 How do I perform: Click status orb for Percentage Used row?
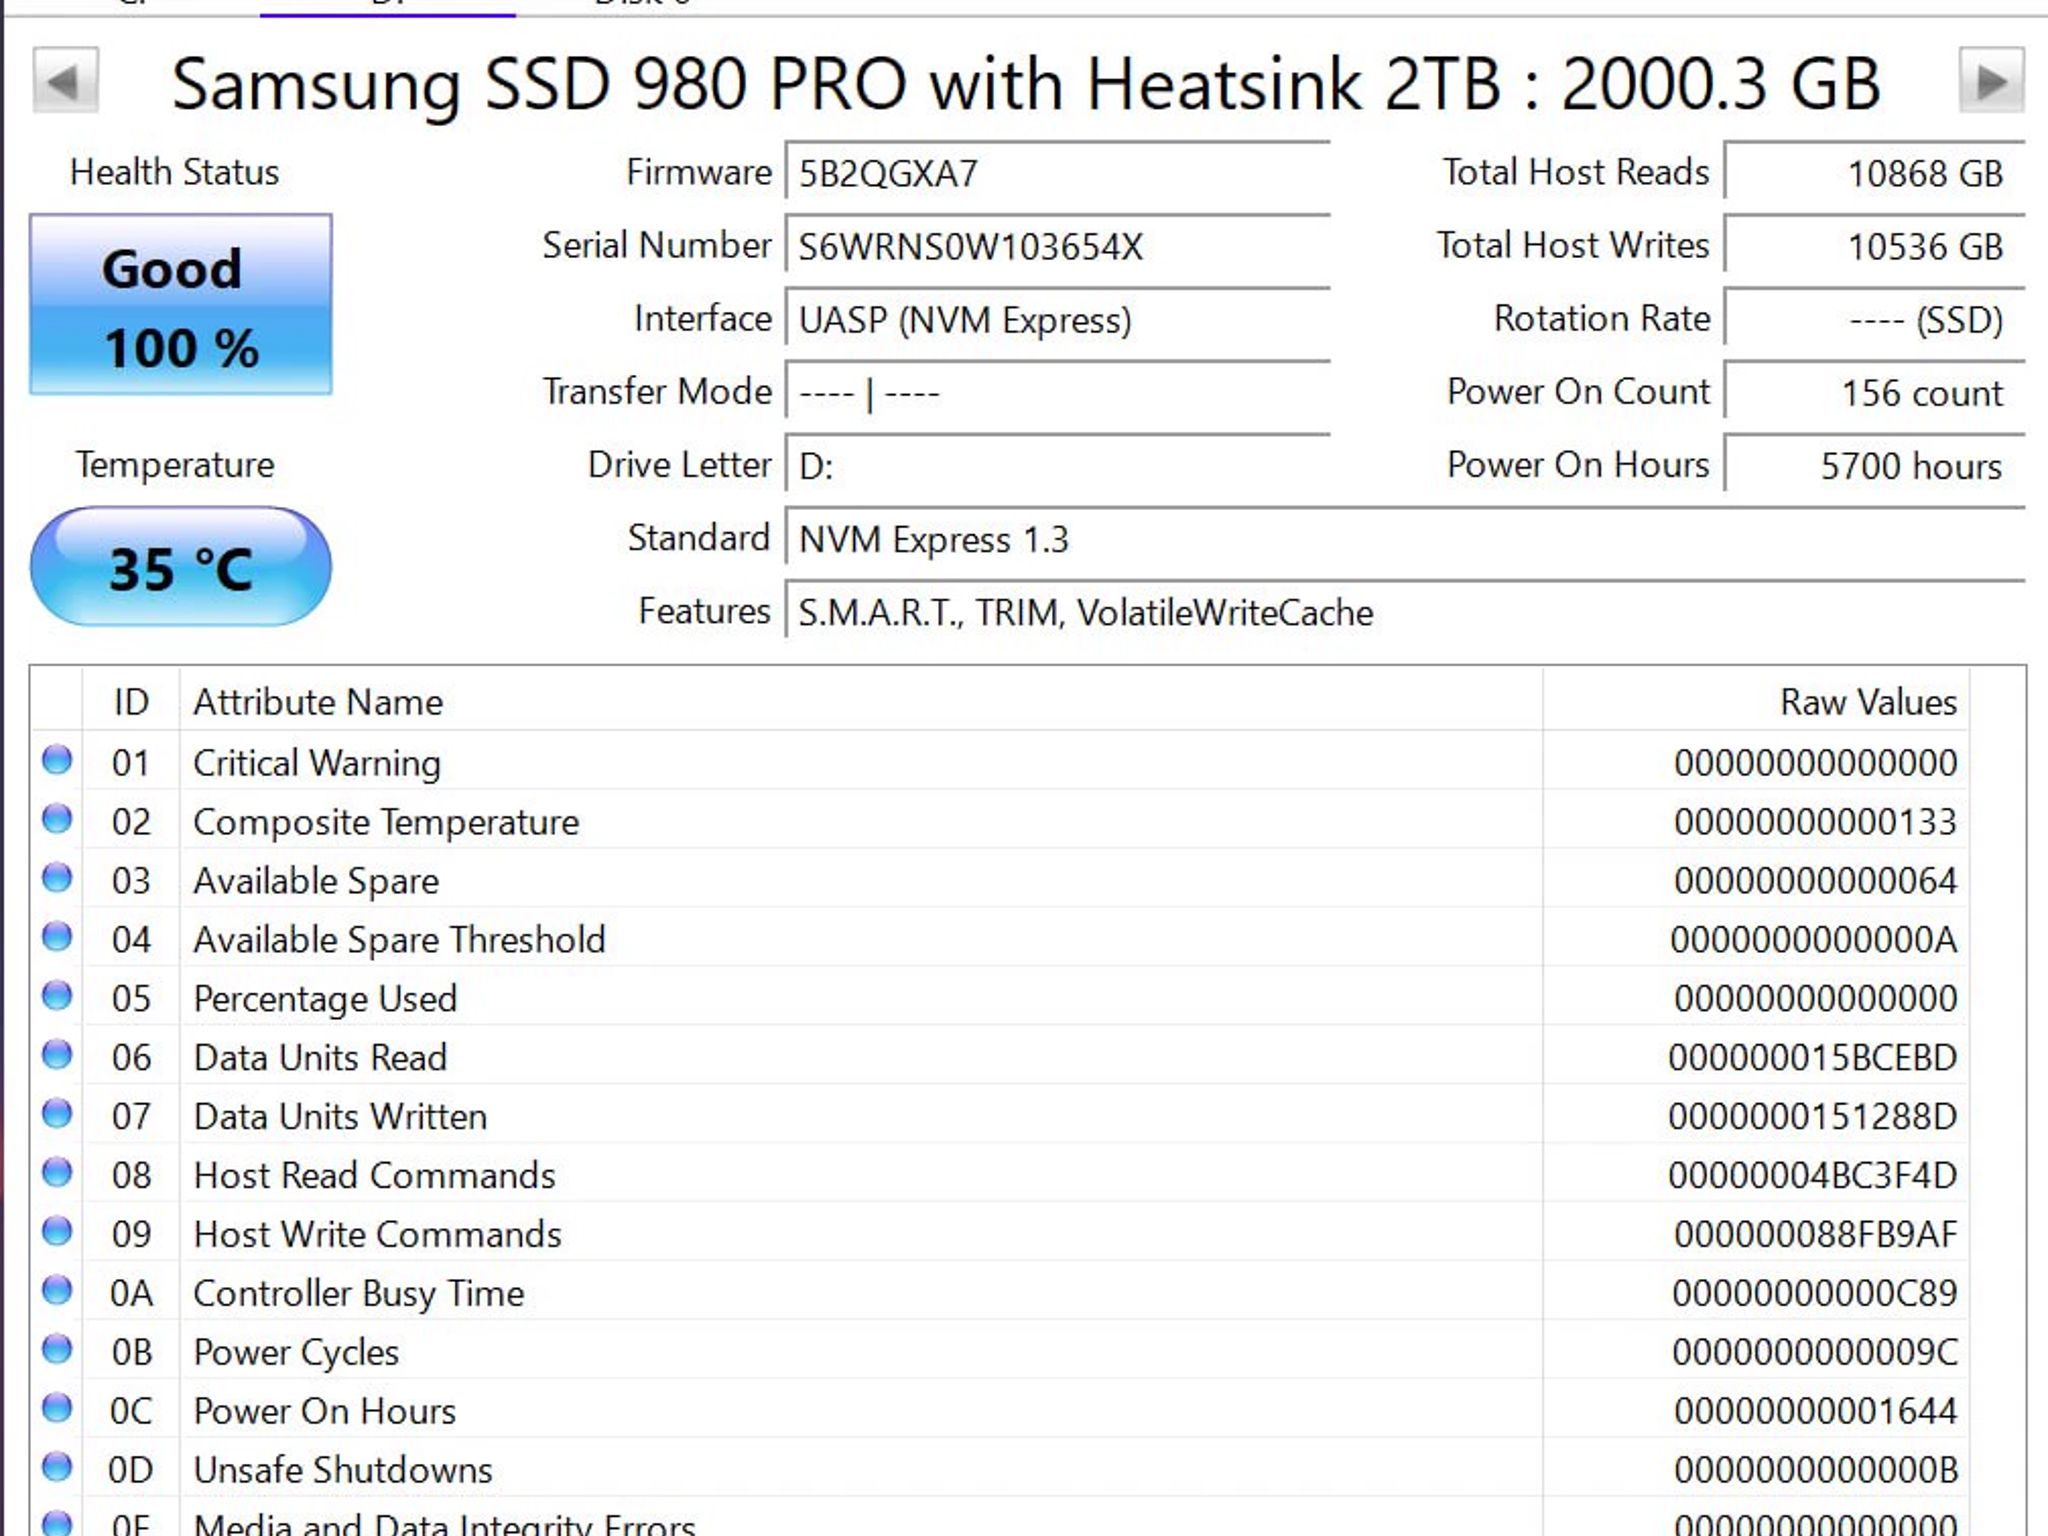(57, 997)
